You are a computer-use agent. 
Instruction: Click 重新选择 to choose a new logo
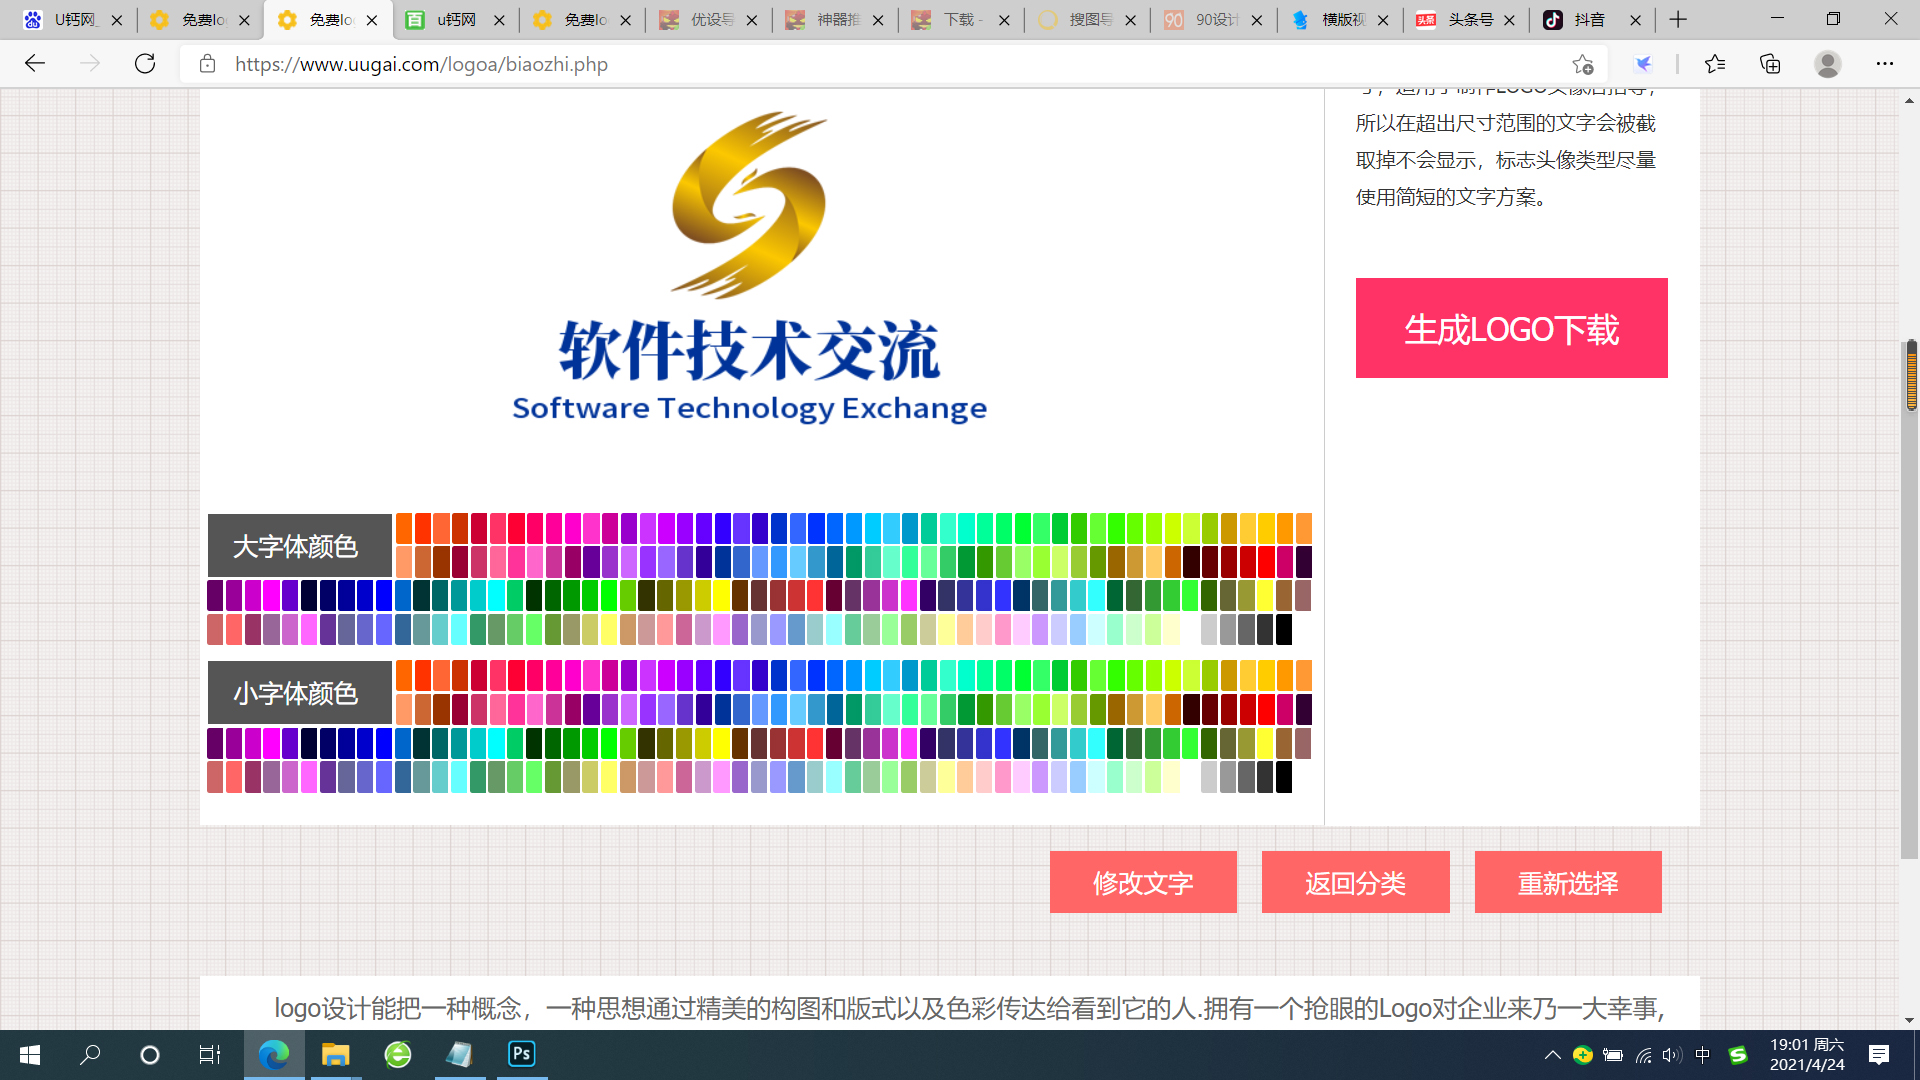pos(1568,882)
